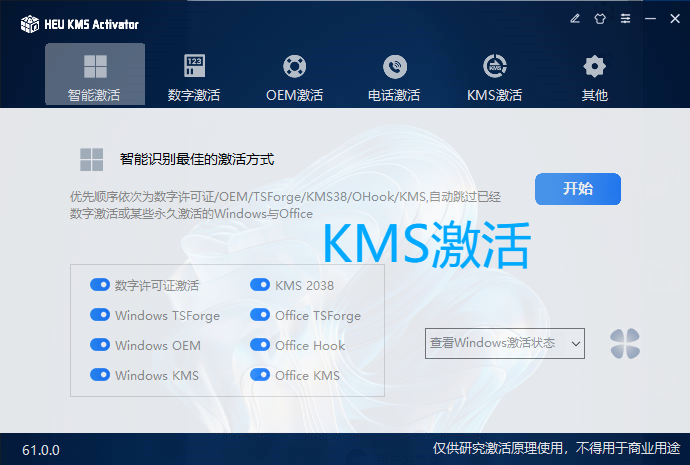Toggle Windows TSForge switch
This screenshot has height=465, width=690.
(x=100, y=315)
